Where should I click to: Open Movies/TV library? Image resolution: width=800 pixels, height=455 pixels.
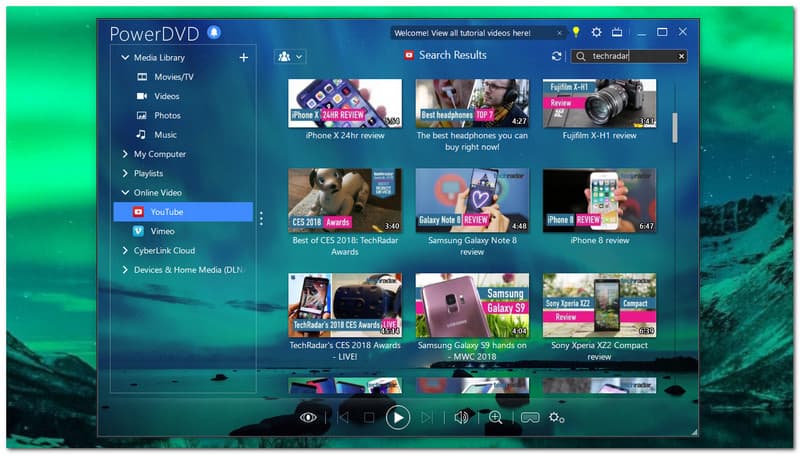pos(173,77)
